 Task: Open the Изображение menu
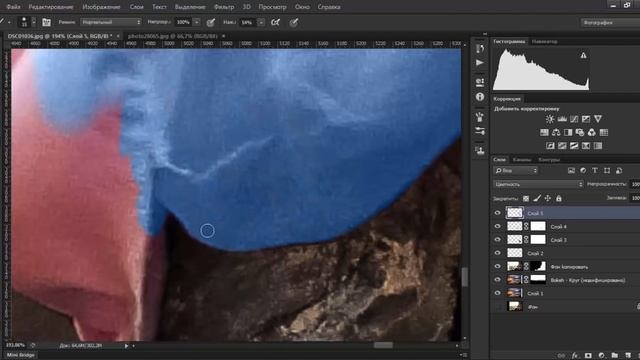pyautogui.click(x=101, y=7)
